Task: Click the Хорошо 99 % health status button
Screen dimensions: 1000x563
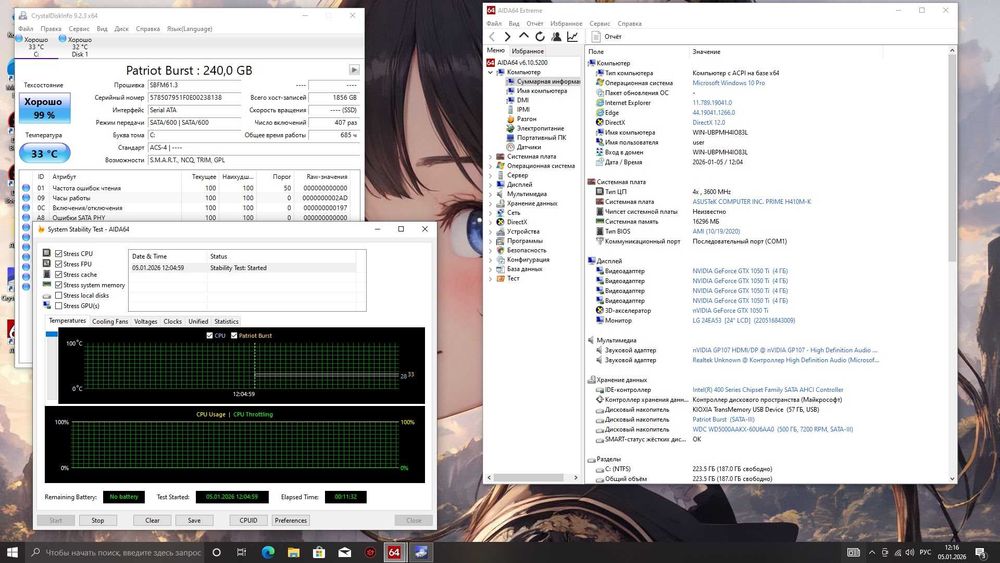Action: [44, 108]
